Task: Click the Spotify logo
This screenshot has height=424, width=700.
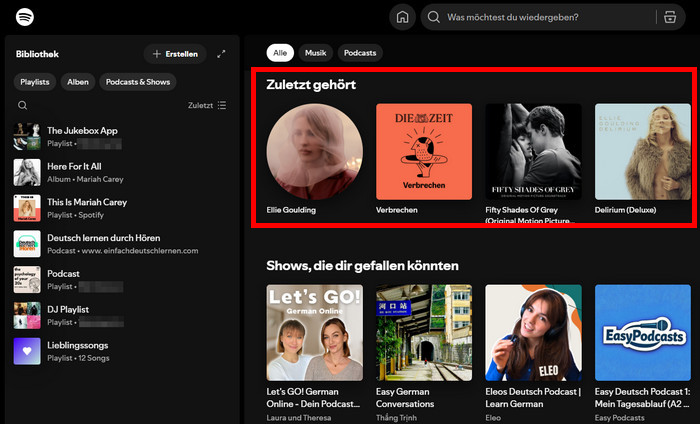Action: click(25, 17)
